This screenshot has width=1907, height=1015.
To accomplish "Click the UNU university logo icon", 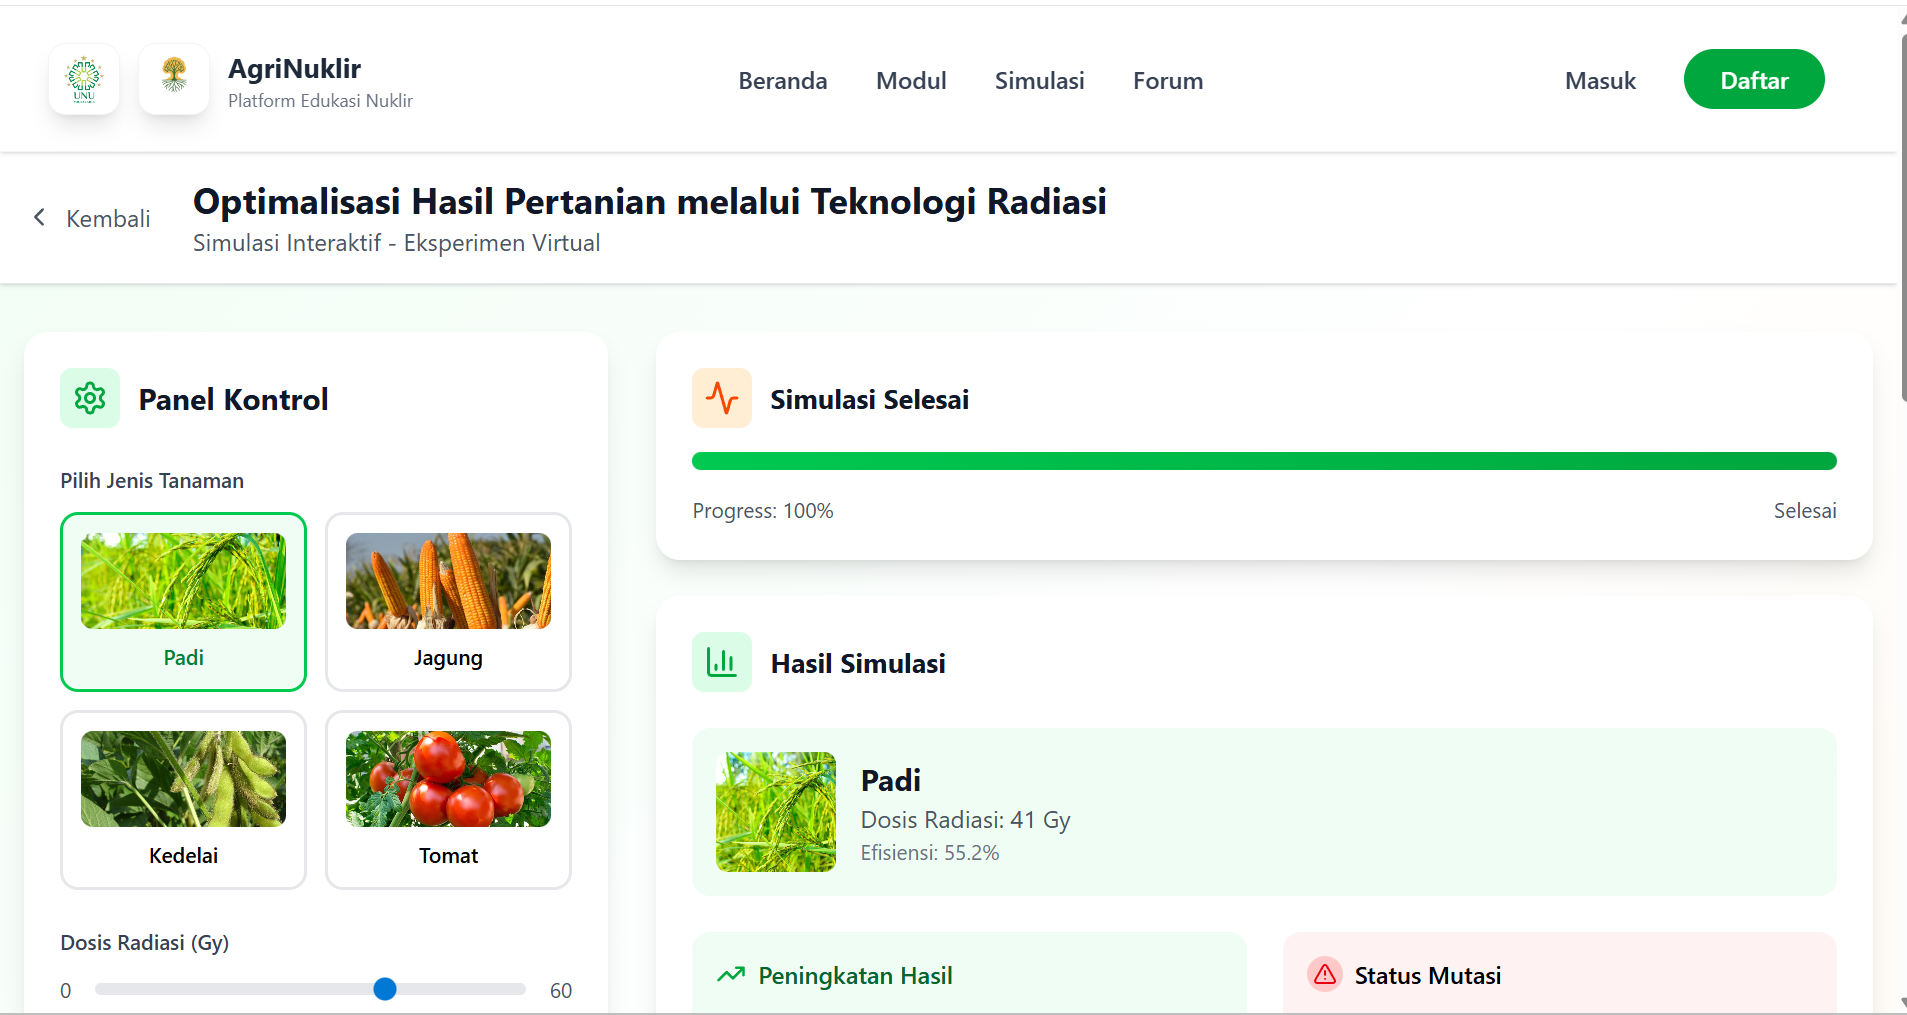I will [x=84, y=80].
